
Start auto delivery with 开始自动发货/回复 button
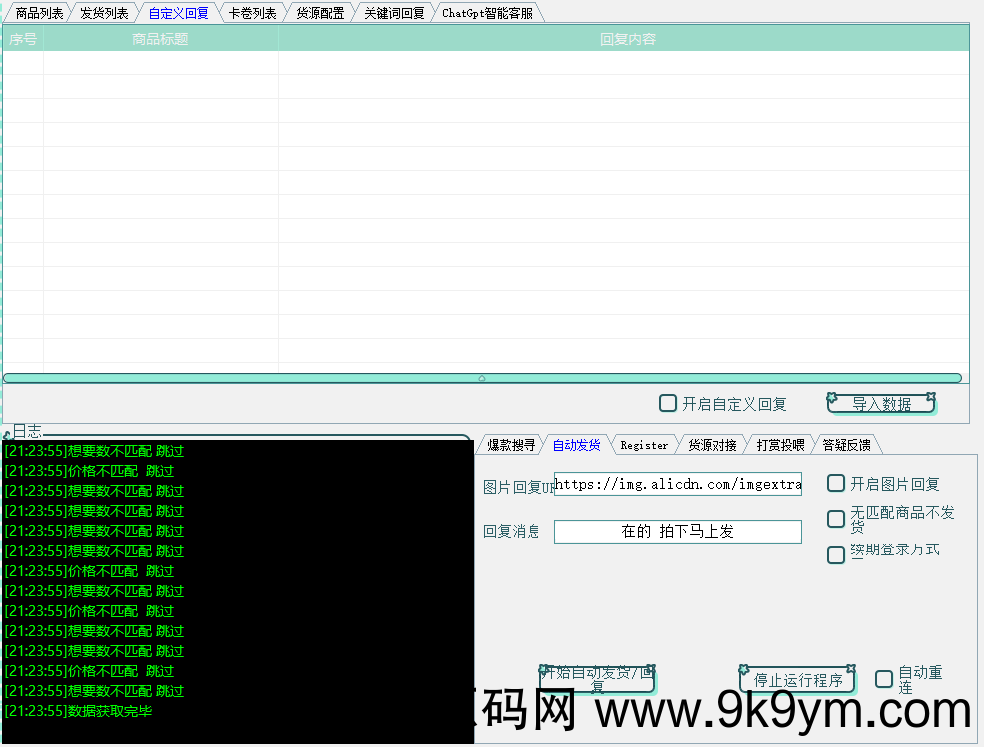(x=597, y=679)
